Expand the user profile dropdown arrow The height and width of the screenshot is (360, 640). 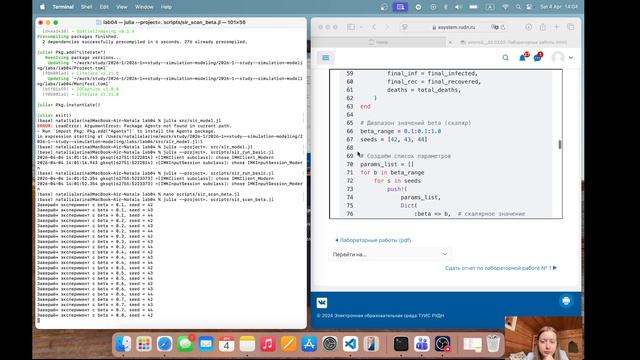pyautogui.click(x=571, y=58)
